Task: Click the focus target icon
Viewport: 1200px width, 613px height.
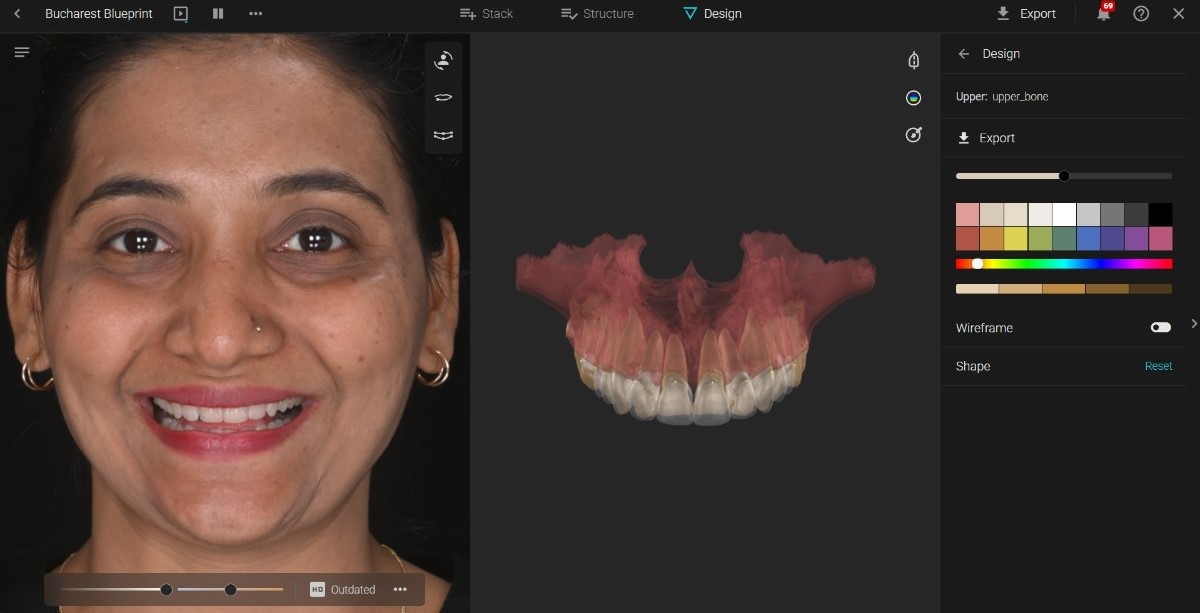Action: coord(912,134)
